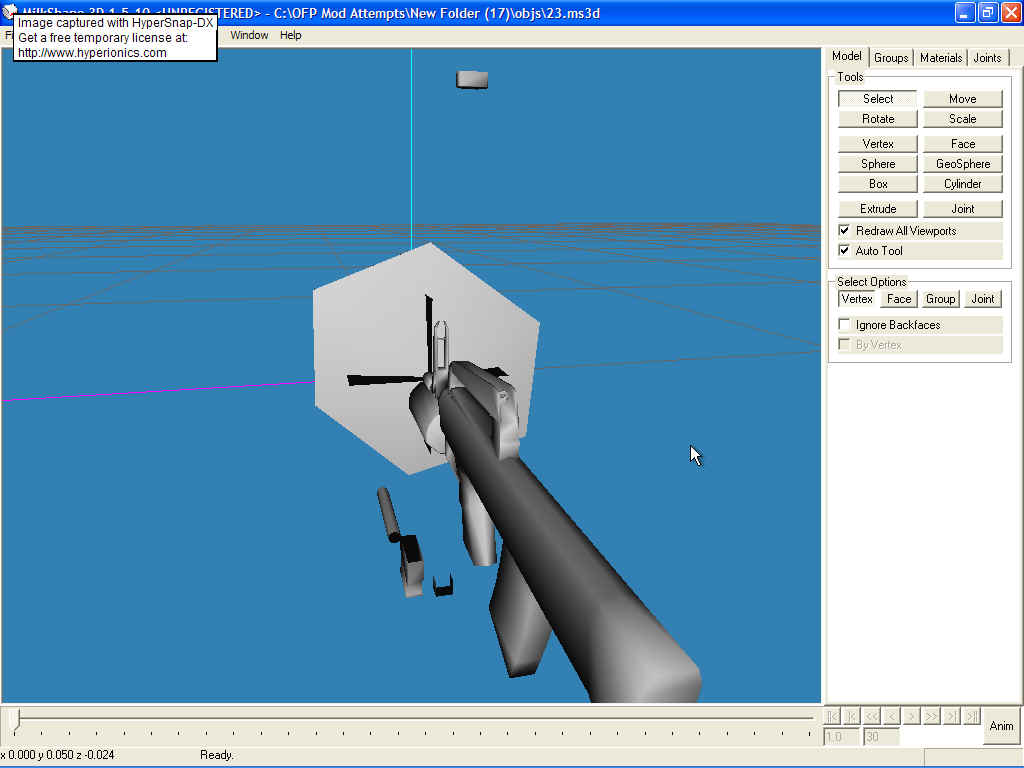Click the Extrude tool button
1024x768 pixels.
[878, 209]
